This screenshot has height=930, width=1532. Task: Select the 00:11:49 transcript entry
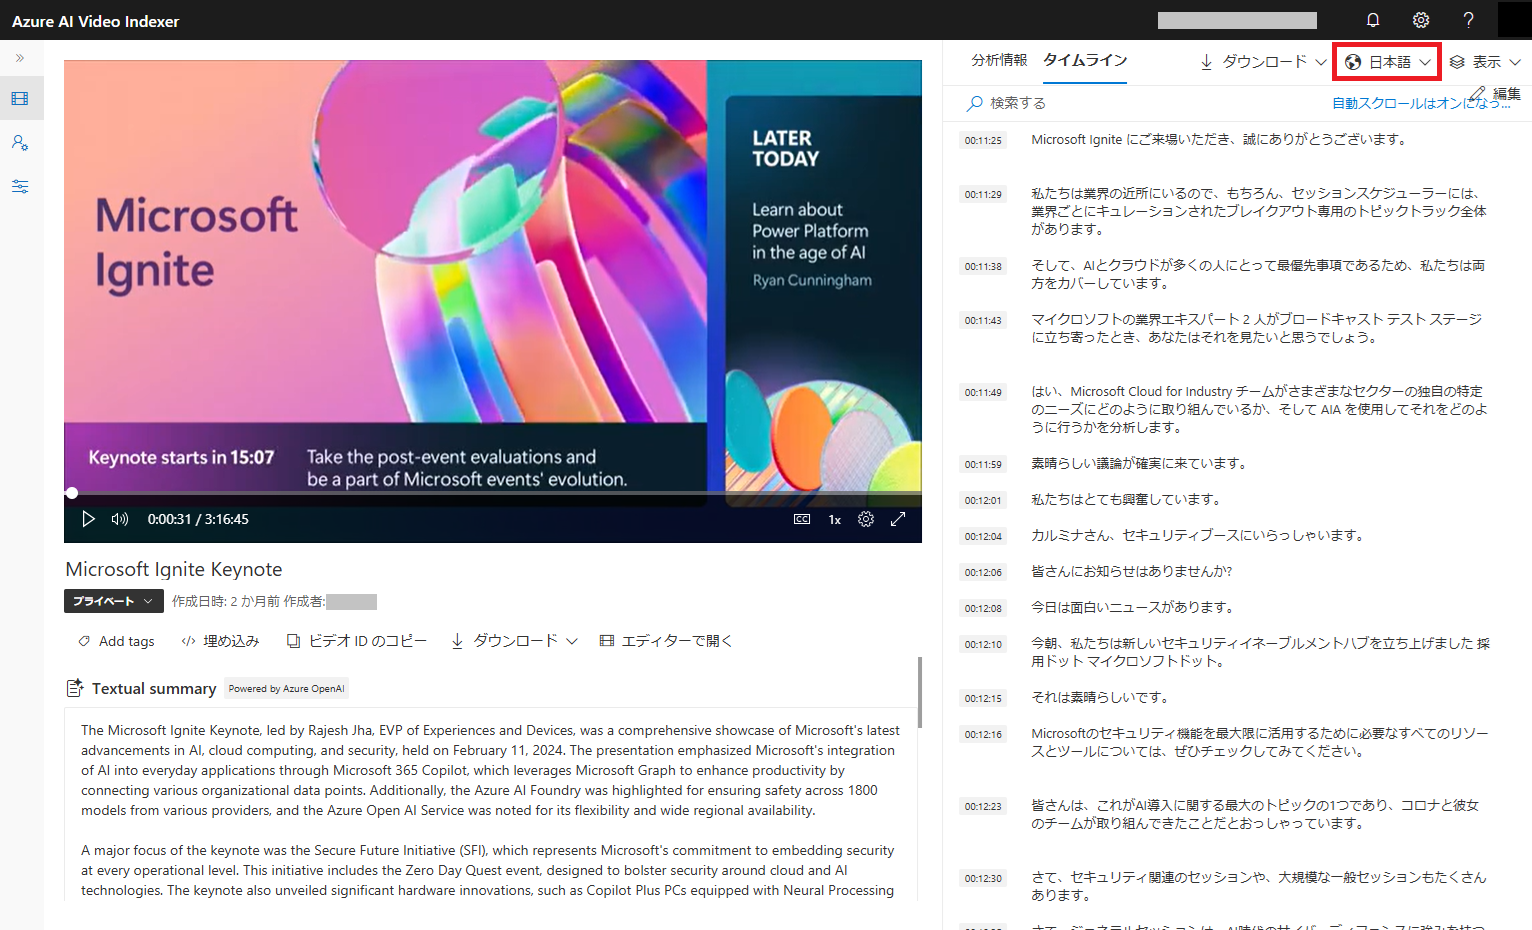pyautogui.click(x=1258, y=409)
